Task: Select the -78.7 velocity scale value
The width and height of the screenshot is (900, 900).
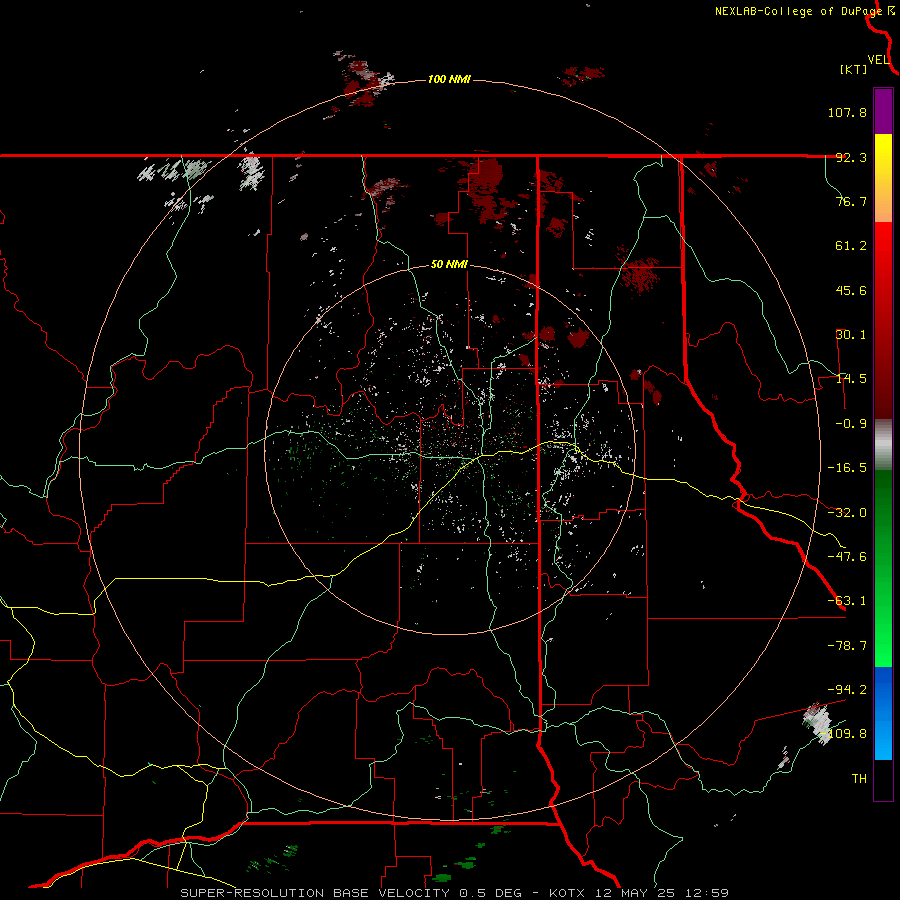Action: (847, 646)
